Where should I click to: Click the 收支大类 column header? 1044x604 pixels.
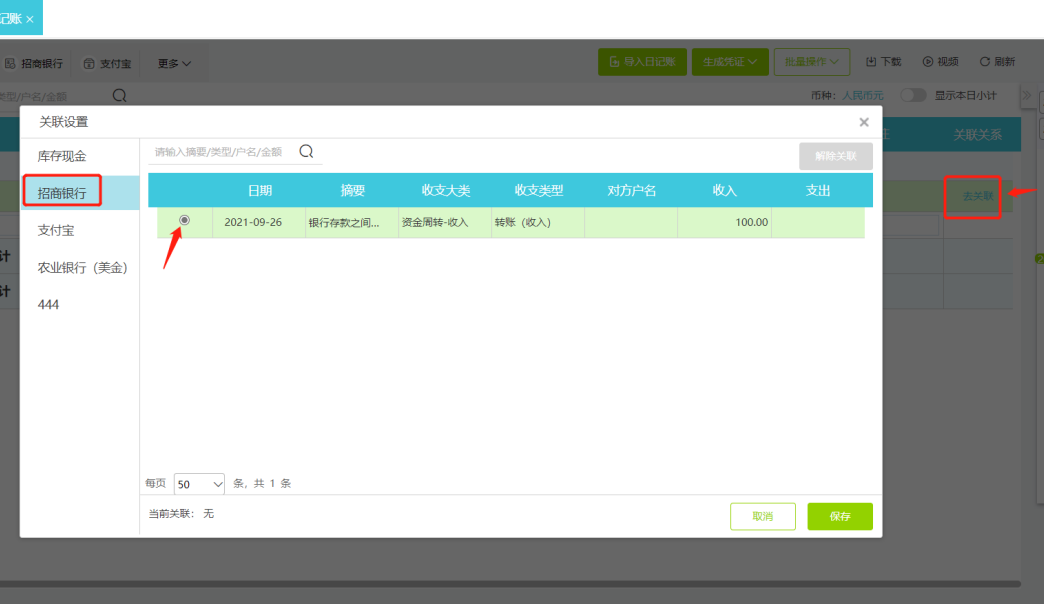coord(445,190)
